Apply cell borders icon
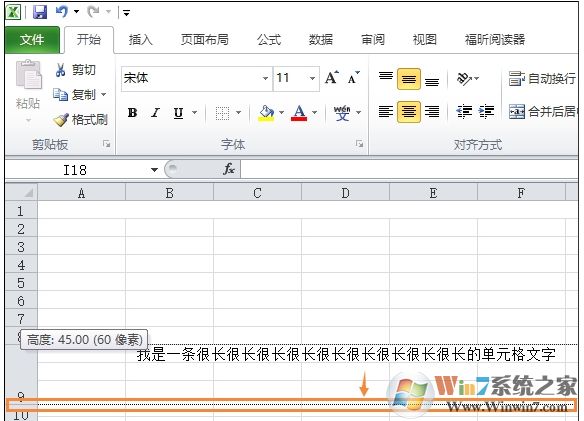 pos(222,113)
